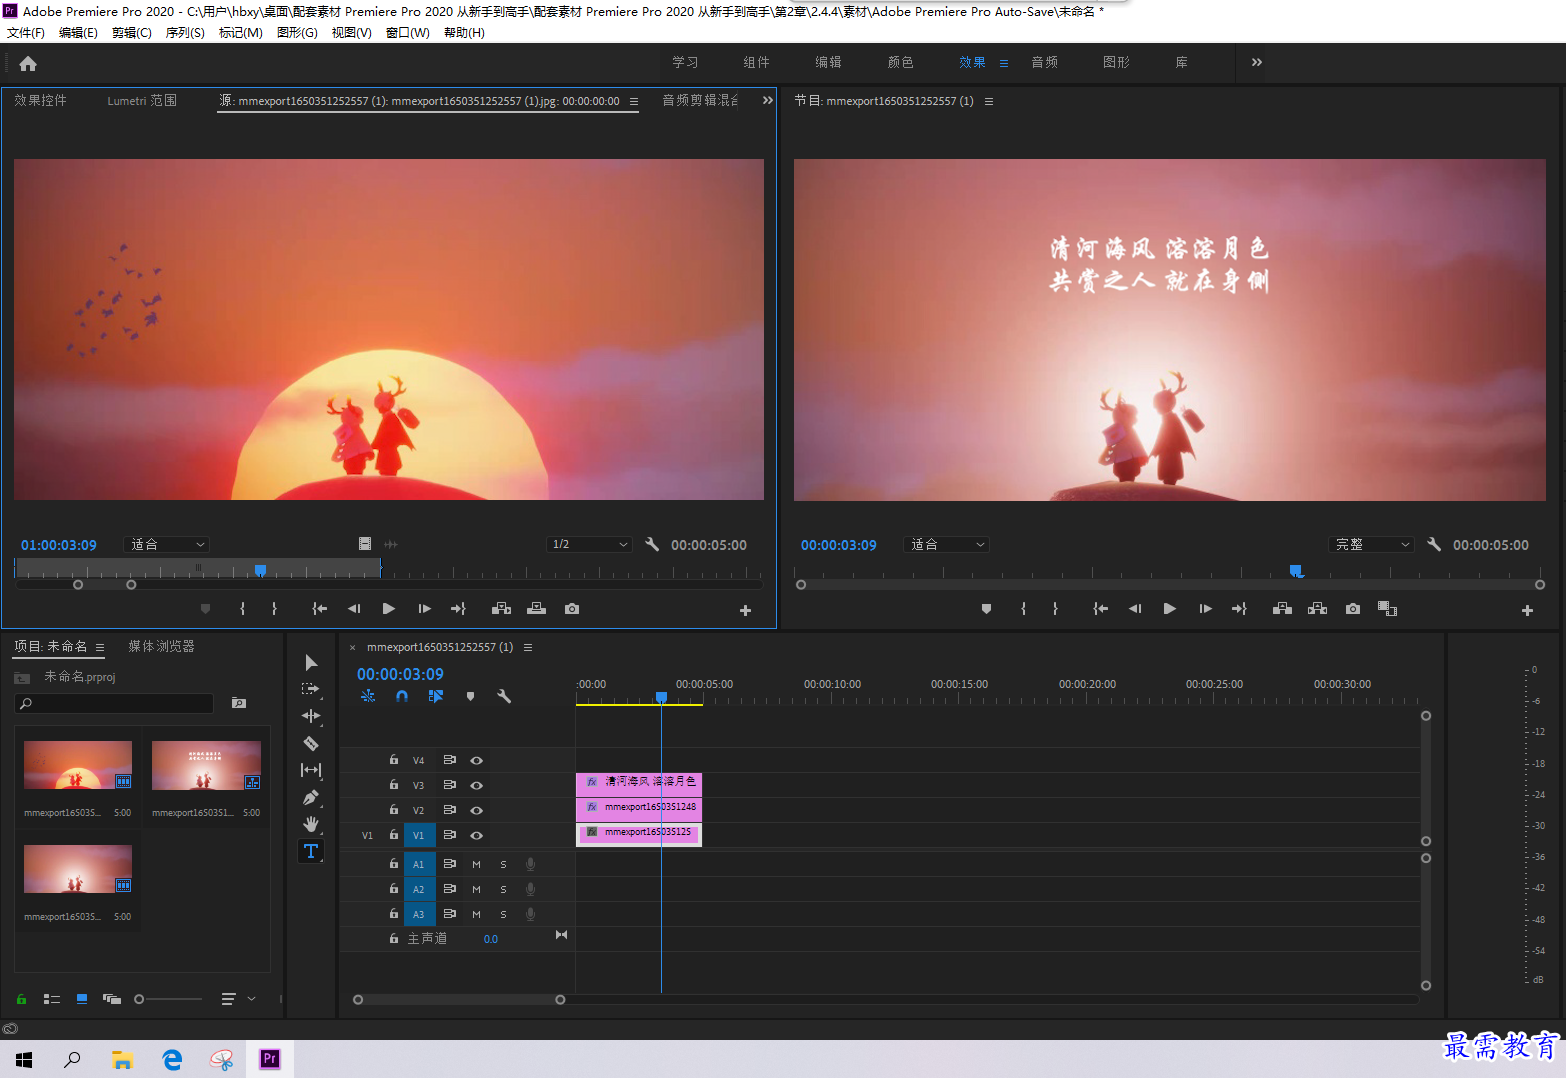Click Mark In in Source monitor
The image size is (1566, 1078).
(x=243, y=609)
